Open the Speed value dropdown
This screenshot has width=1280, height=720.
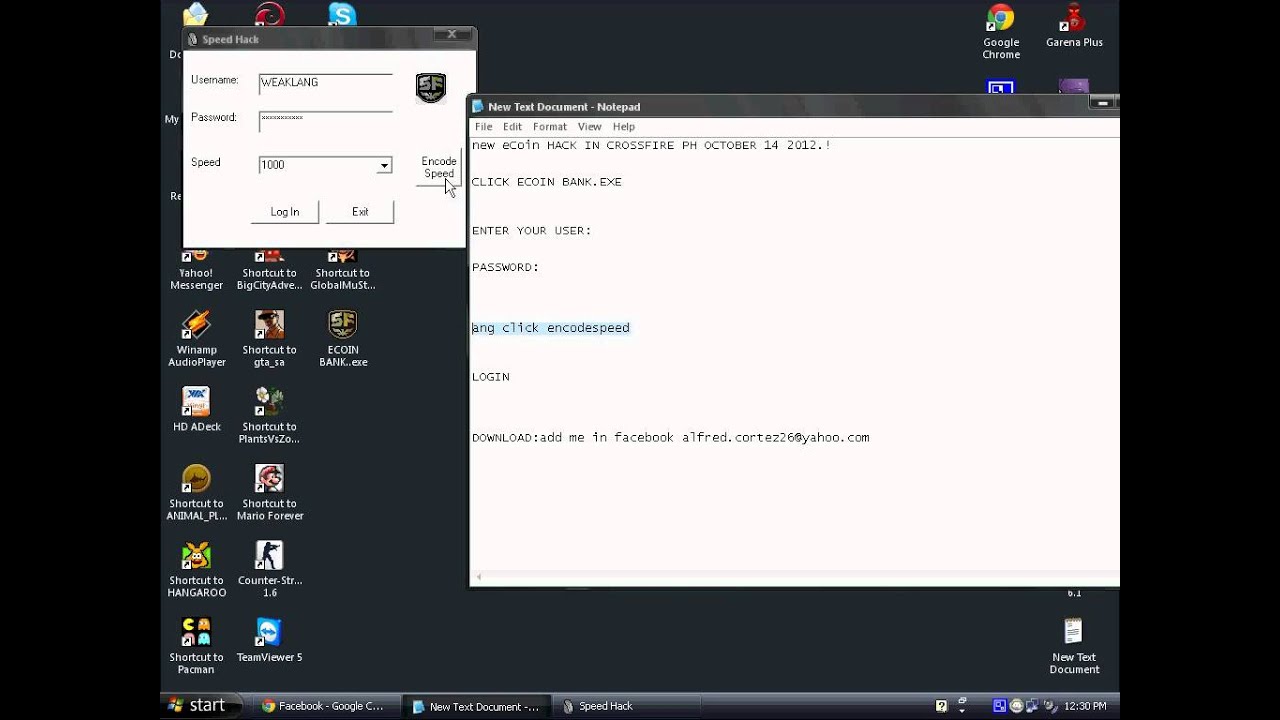point(383,165)
